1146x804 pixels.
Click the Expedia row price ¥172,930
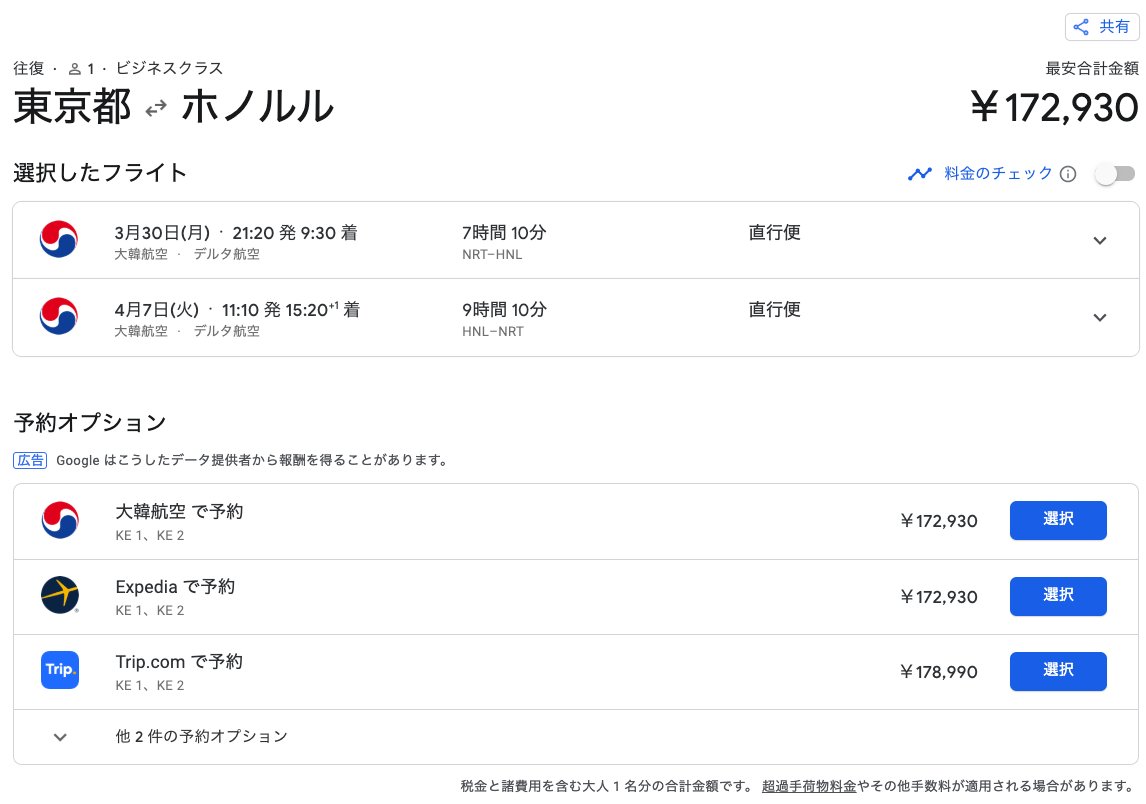tap(938, 597)
